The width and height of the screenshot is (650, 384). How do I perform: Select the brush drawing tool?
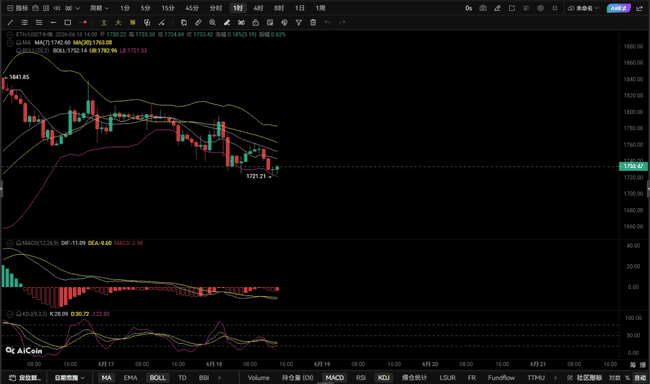pyautogui.click(x=227, y=22)
